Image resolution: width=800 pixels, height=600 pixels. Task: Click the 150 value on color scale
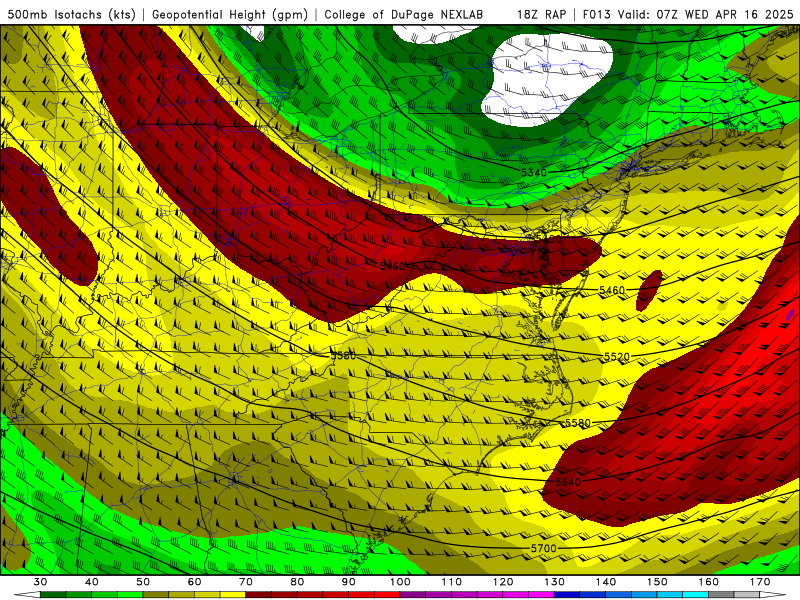coord(658,582)
